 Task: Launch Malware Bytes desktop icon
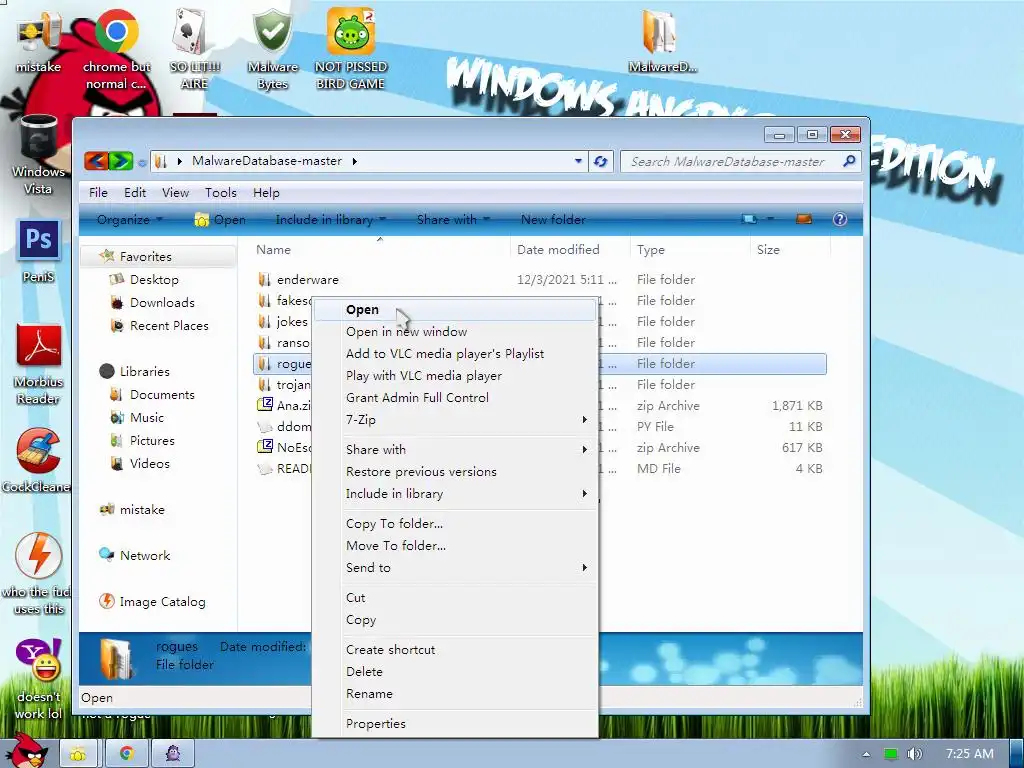click(272, 49)
